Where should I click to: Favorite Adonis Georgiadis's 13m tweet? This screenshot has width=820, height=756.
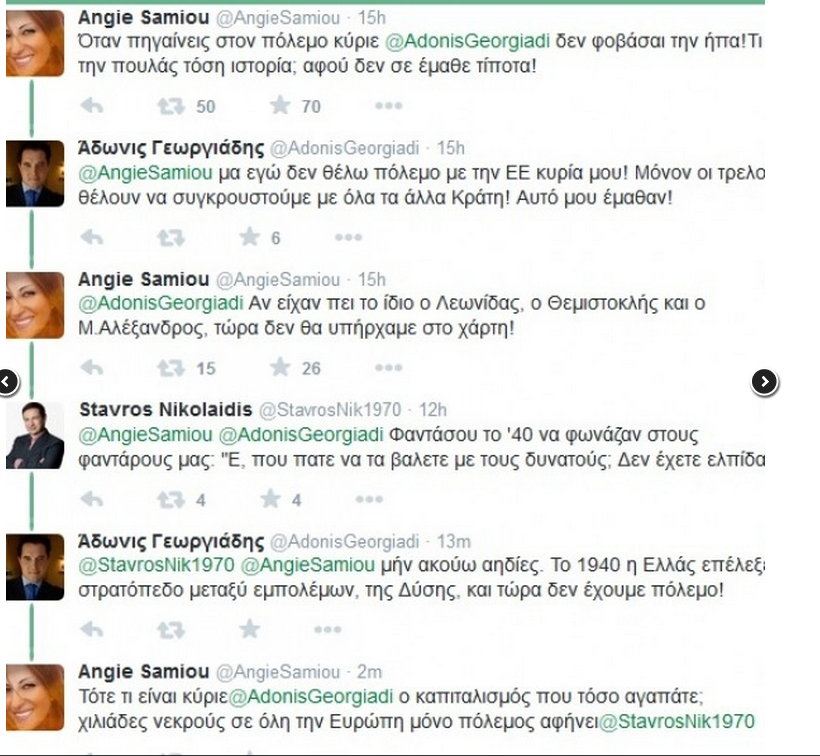tap(249, 629)
